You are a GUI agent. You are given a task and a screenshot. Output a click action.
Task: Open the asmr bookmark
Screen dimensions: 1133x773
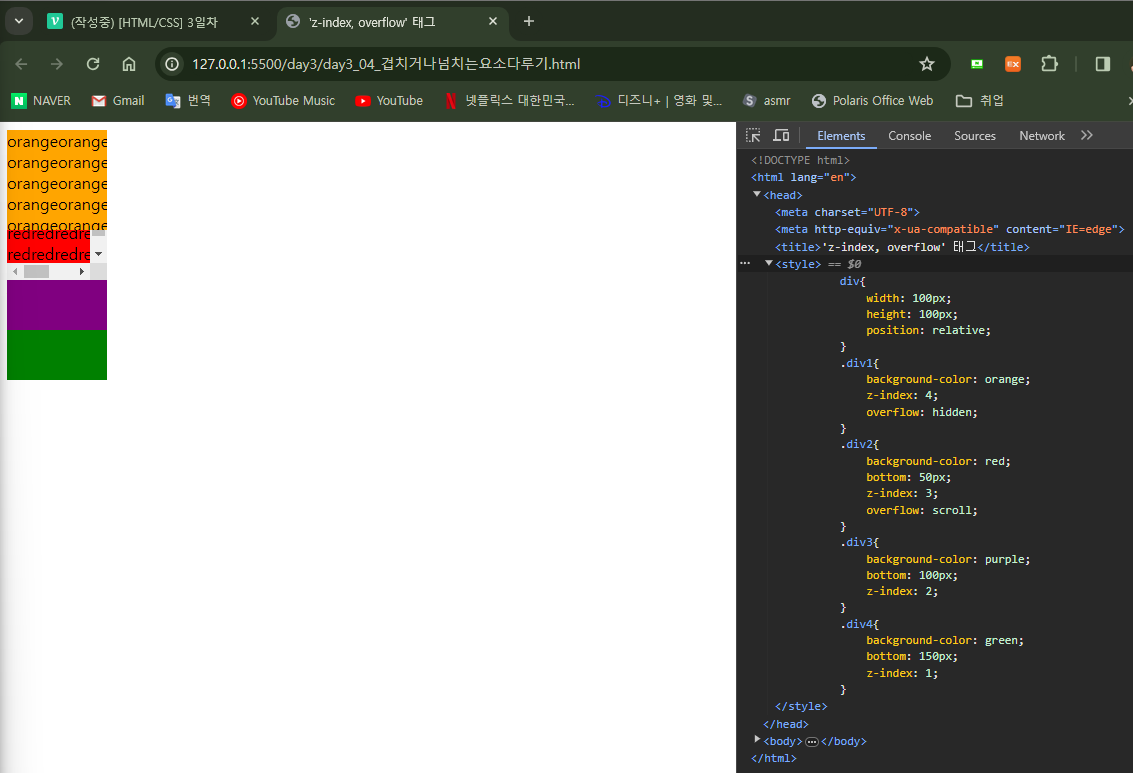767,101
